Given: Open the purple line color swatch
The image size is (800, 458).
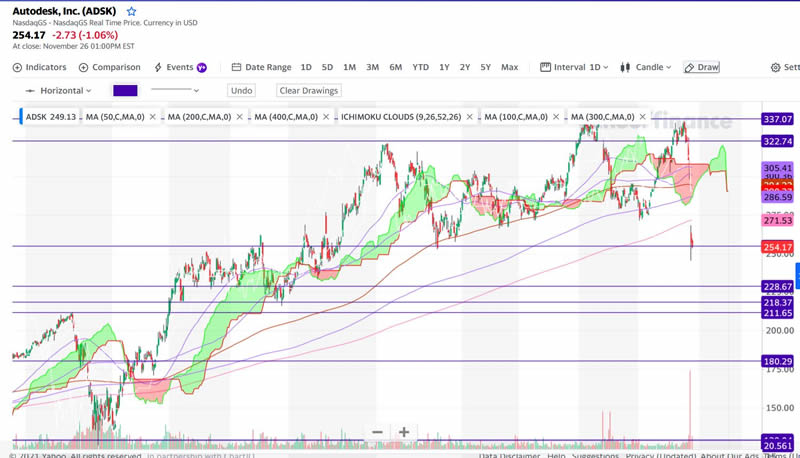Looking at the screenshot, I should 125,91.
